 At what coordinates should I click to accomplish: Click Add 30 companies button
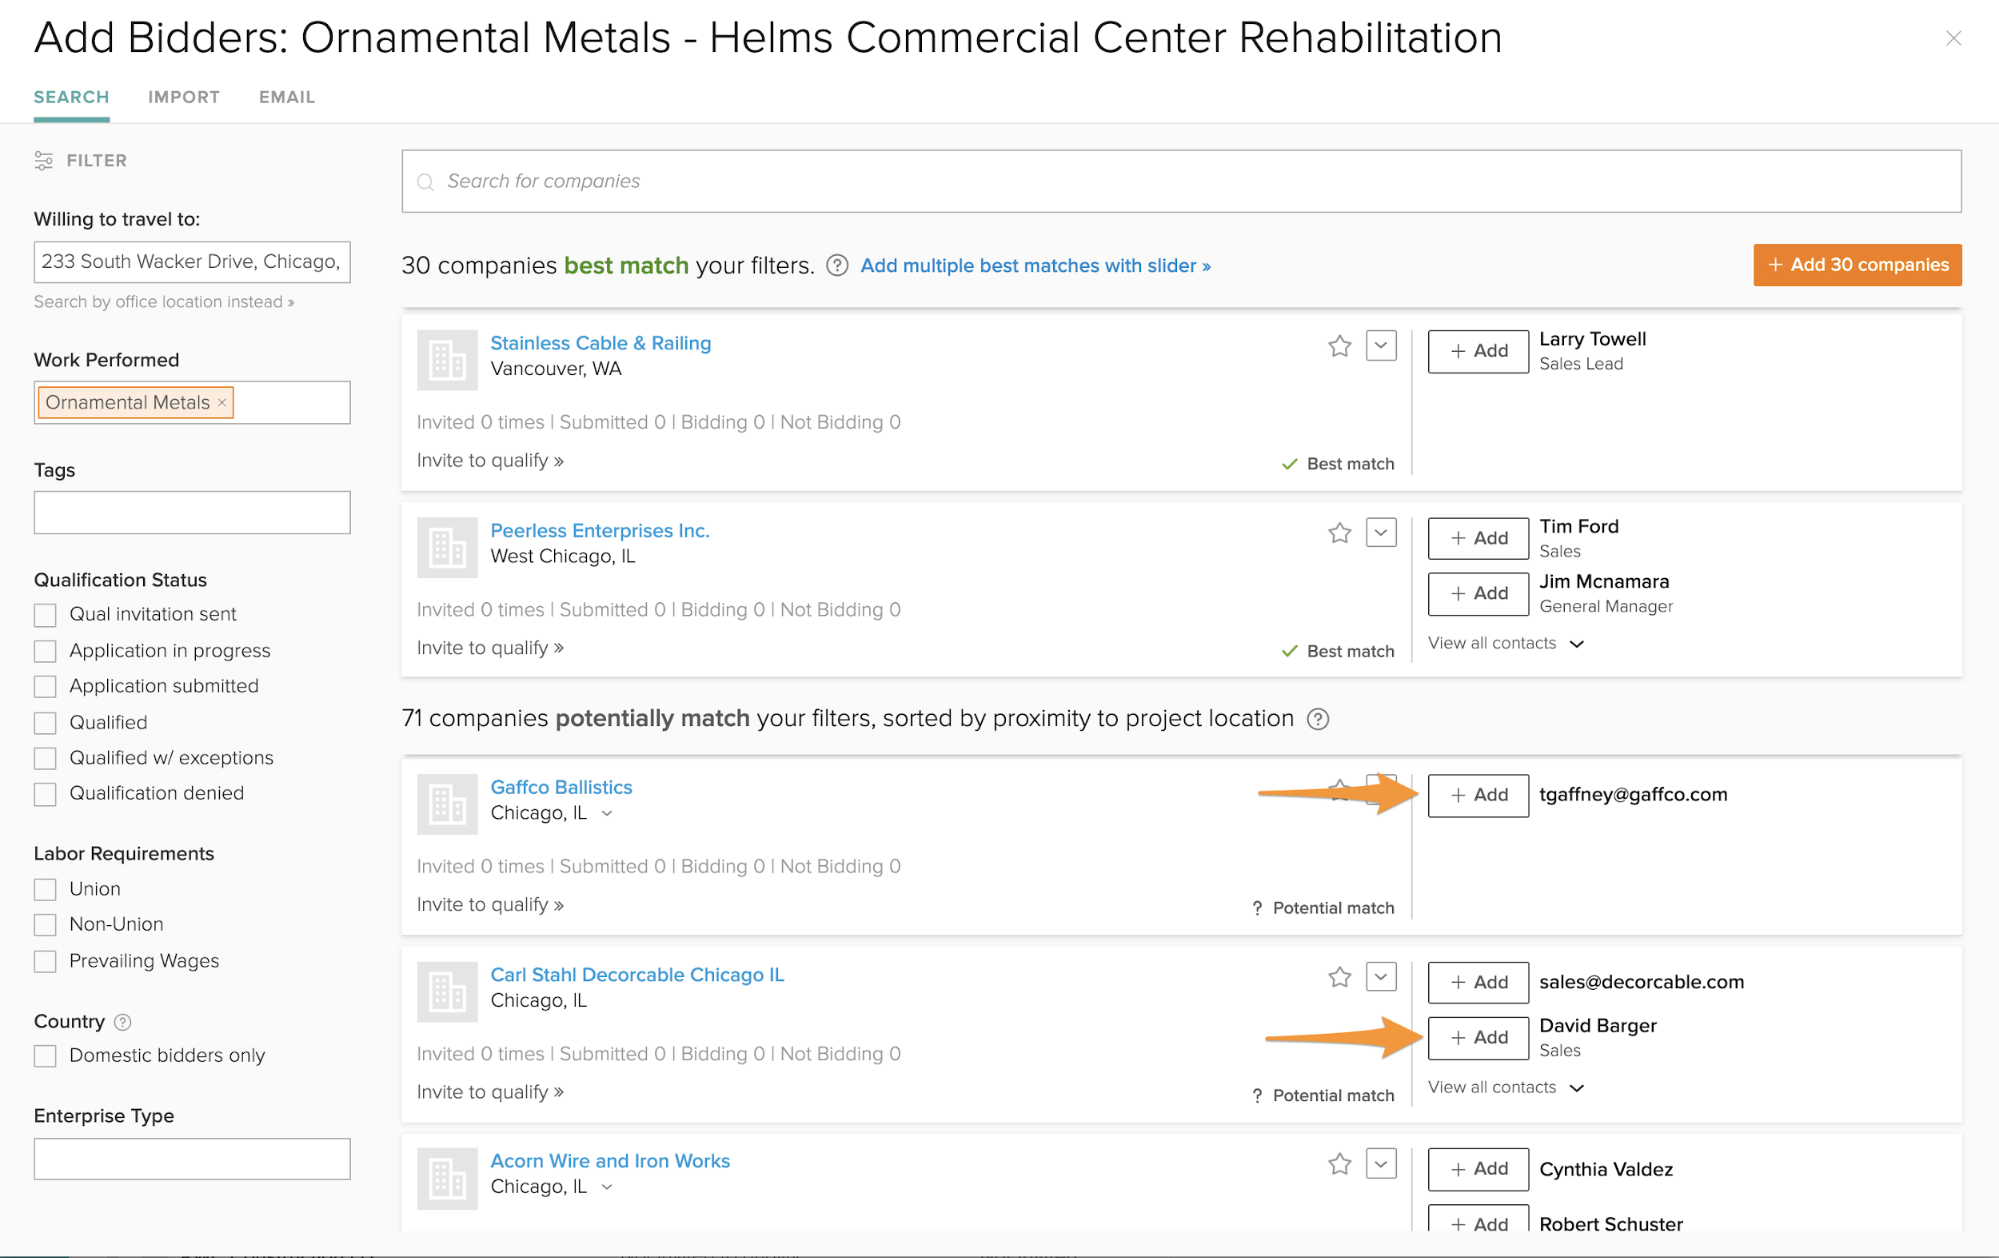point(1857,265)
